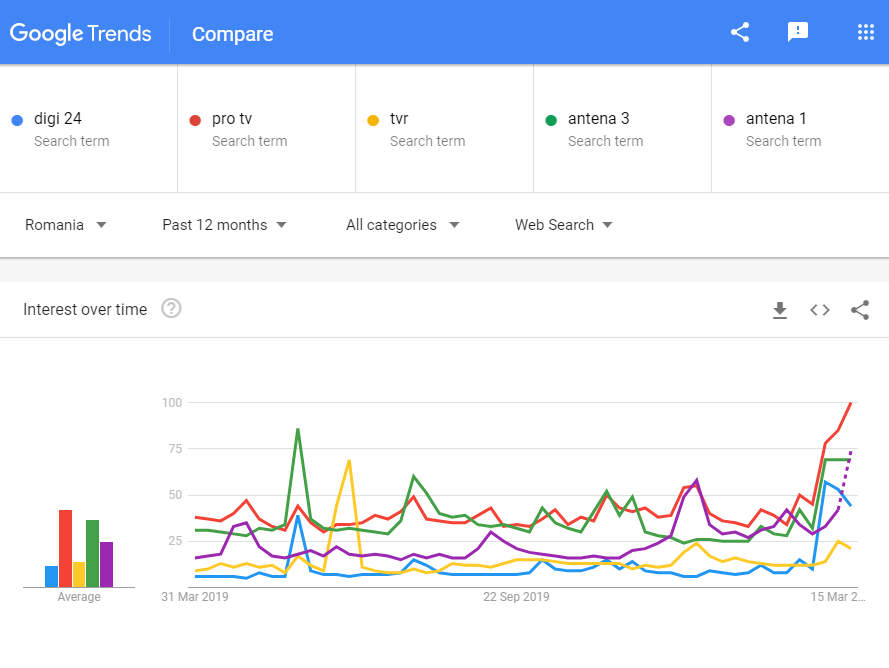
Task: Click the antena 1 search term card
Action: pos(800,128)
